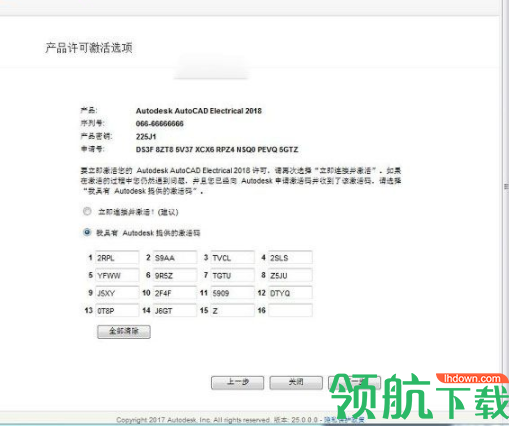Click activation code field 10 containing 2F4F
Viewport: 509px width, 426px height.
175,293
